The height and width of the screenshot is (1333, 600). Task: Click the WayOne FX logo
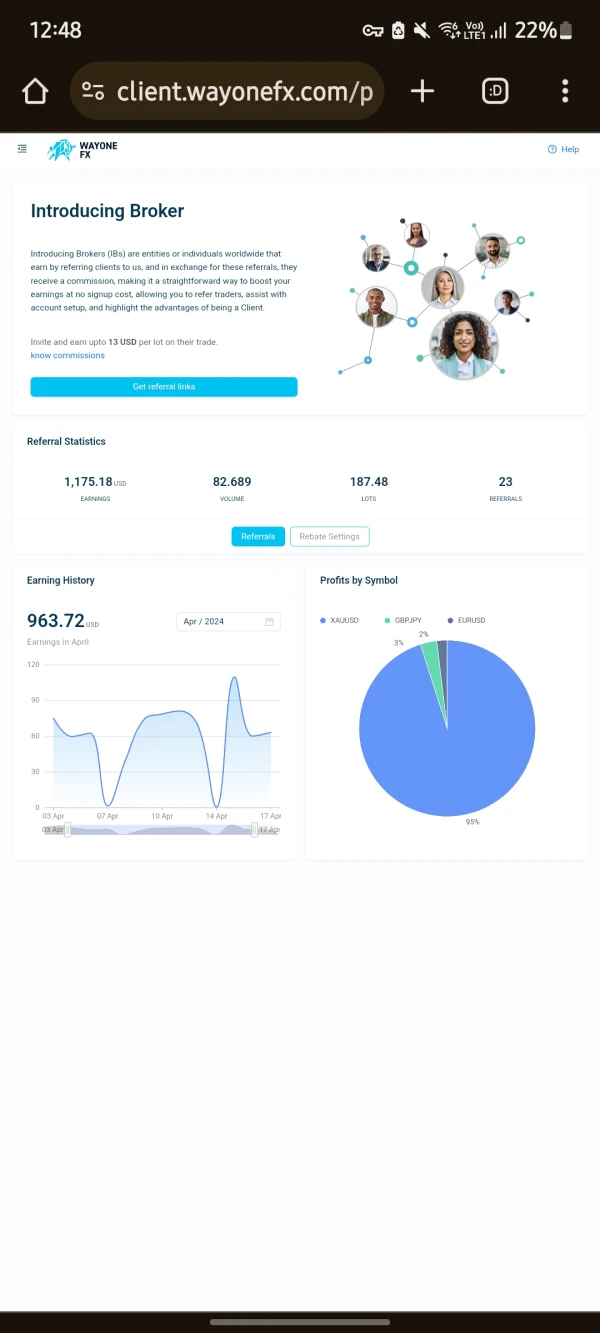tap(82, 150)
